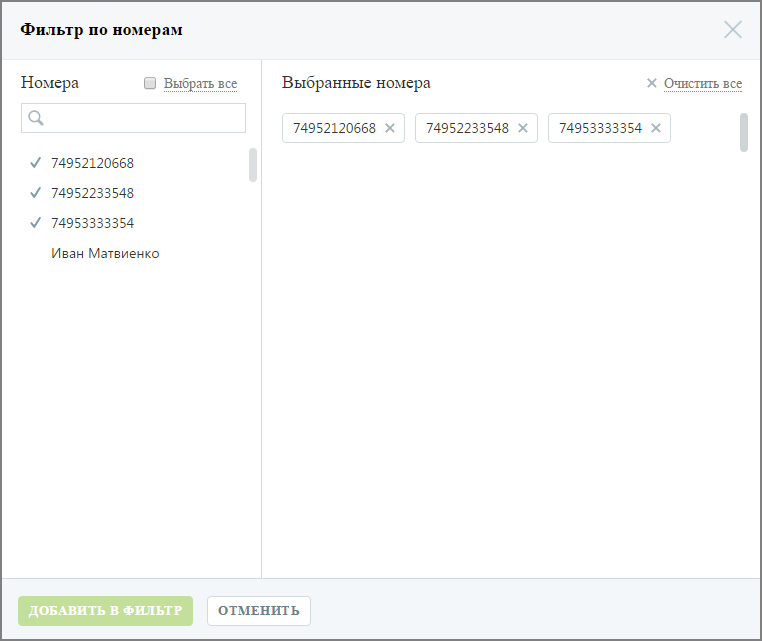Click the selected numbers panel scrollbar

(744, 132)
